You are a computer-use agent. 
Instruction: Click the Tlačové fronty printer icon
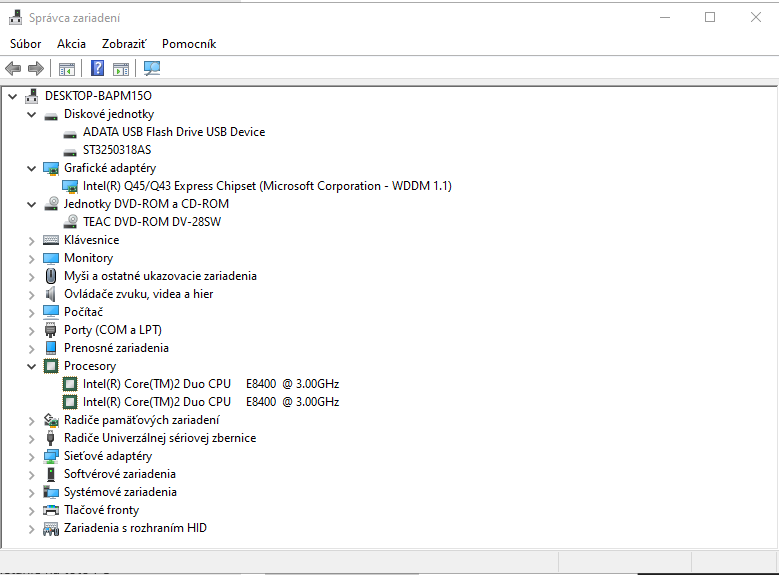pos(51,510)
